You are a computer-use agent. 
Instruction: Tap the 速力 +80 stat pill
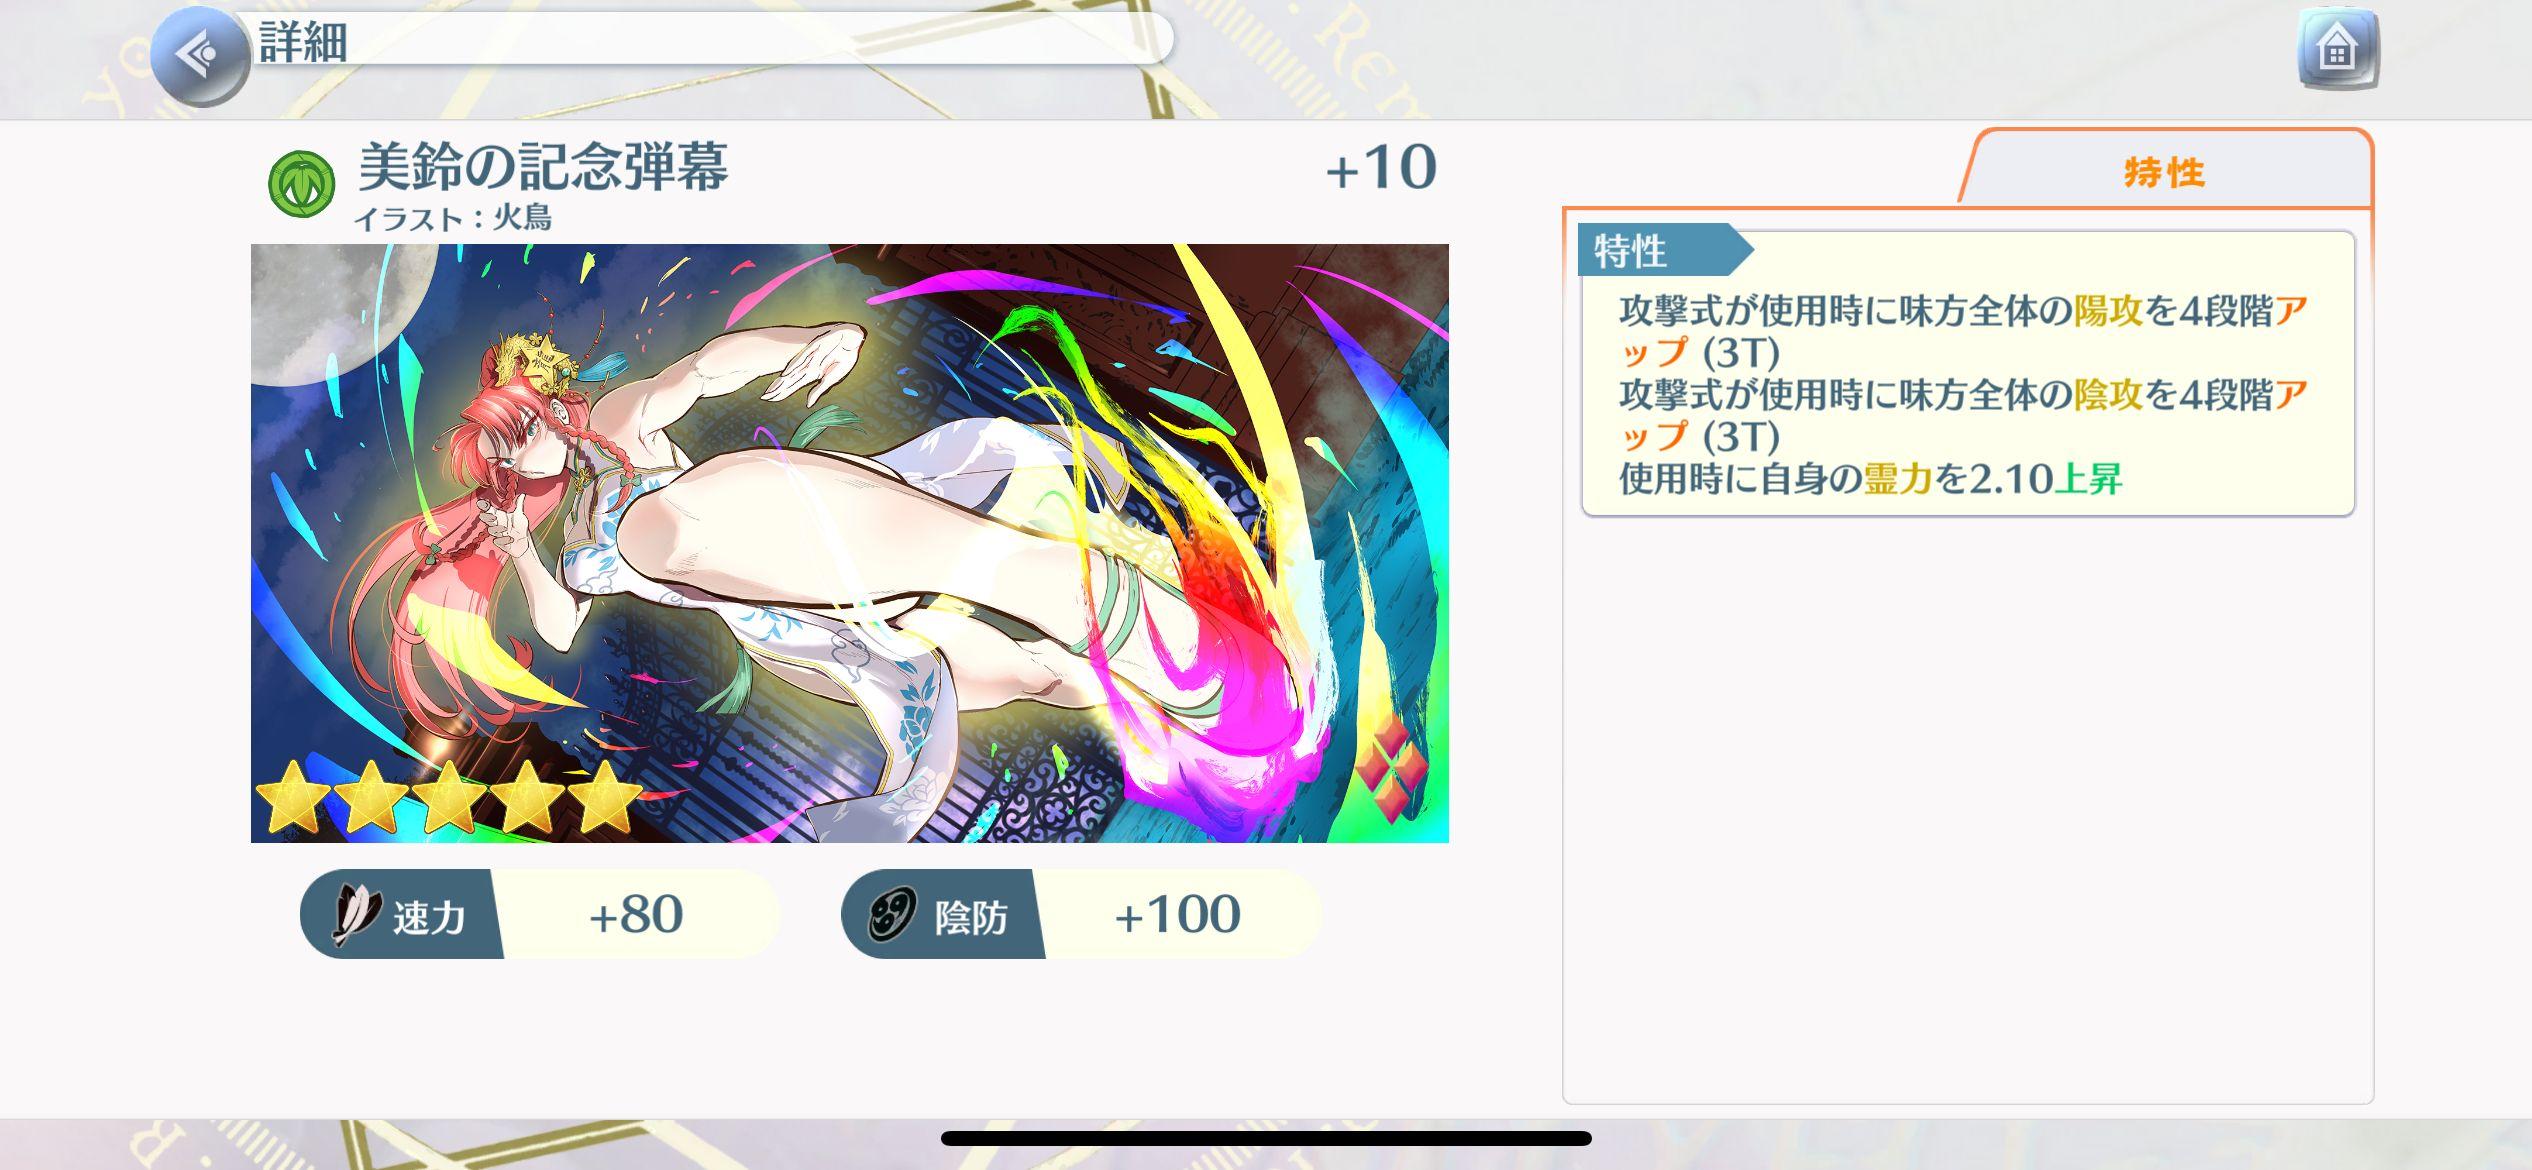(540, 914)
